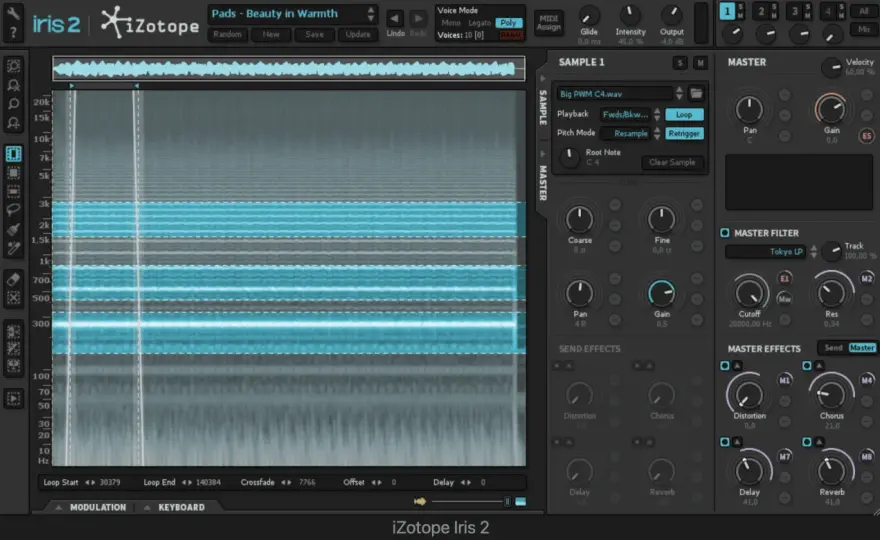Click the Random preset button
The height and width of the screenshot is (540, 880).
pyautogui.click(x=227, y=34)
